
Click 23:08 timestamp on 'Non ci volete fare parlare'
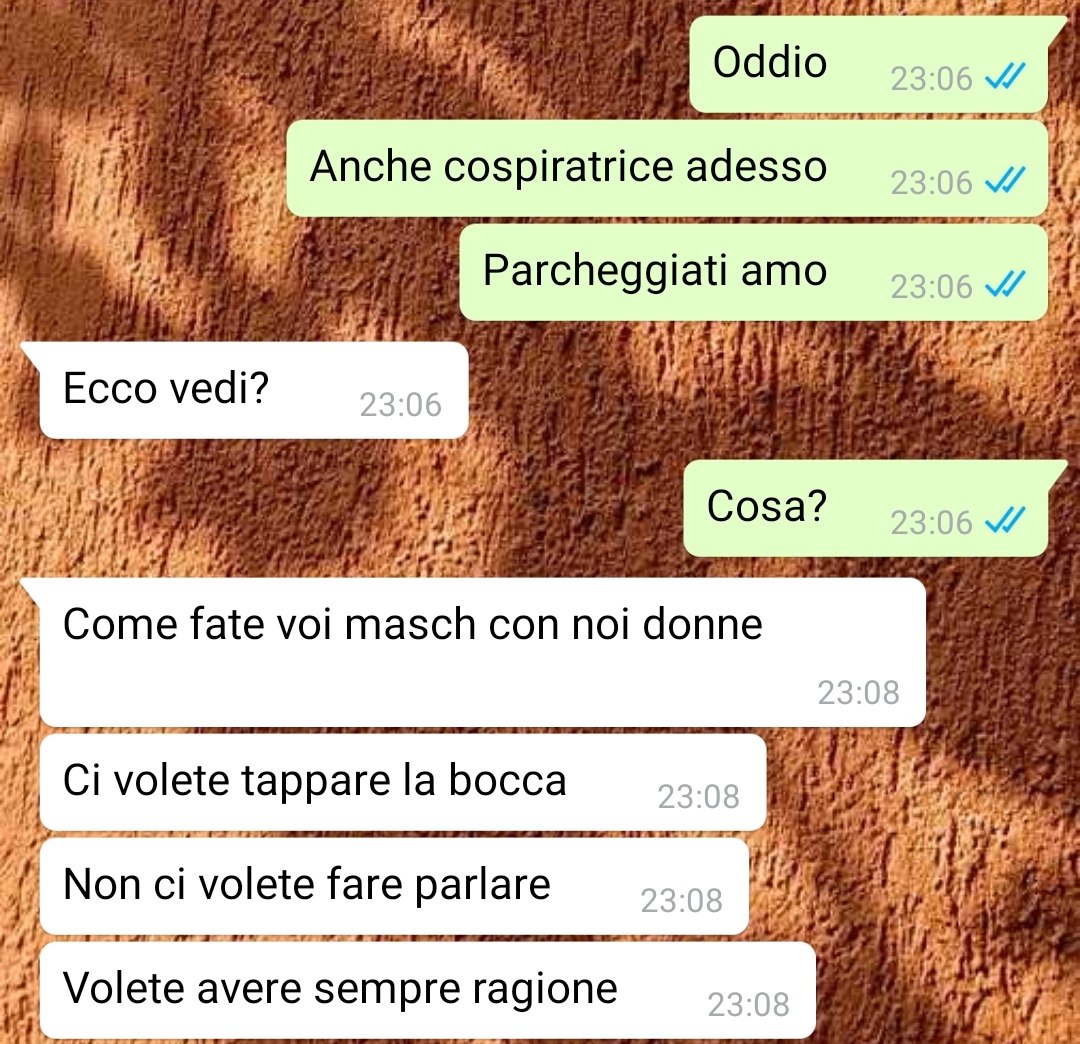coord(681,901)
